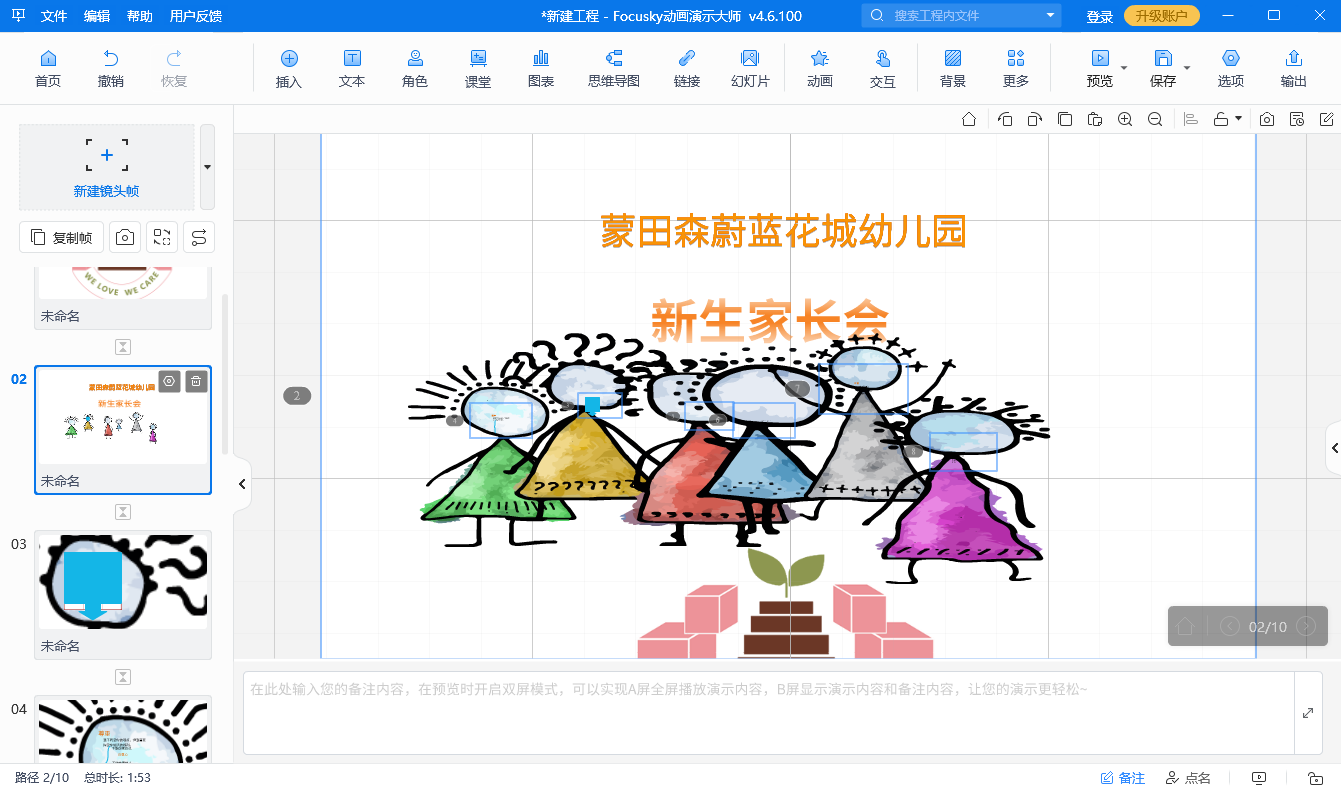Expand the new frame type dropdown
Viewport: 1341px width, 787px height.
click(207, 167)
